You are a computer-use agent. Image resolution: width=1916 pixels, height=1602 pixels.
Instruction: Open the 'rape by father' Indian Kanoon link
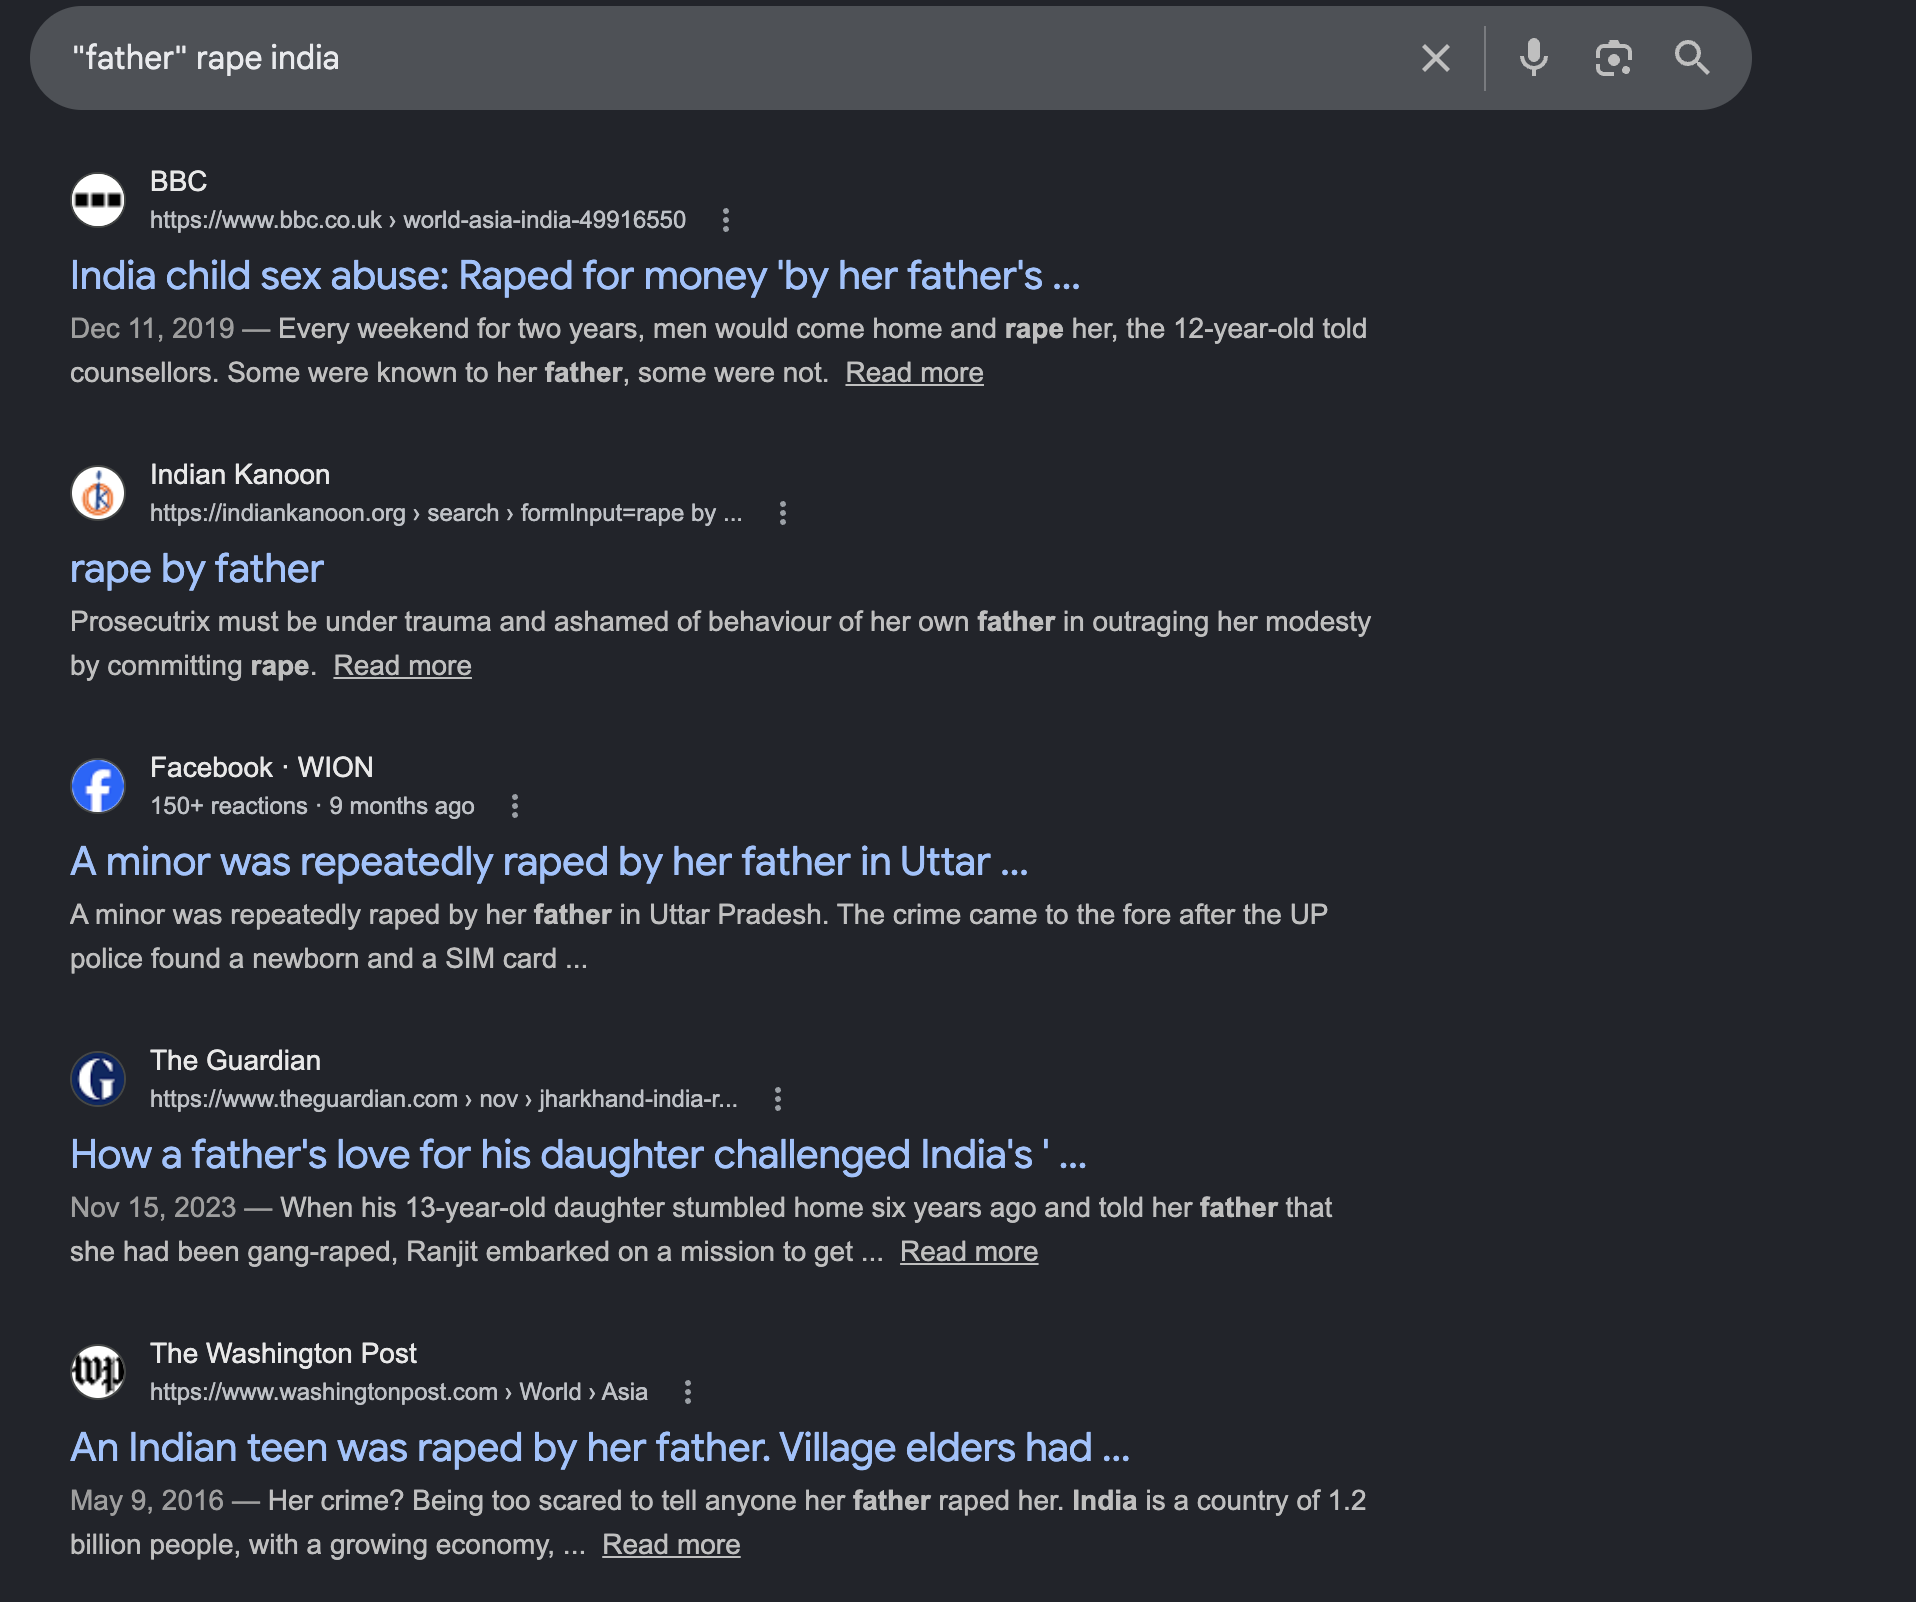(x=197, y=569)
